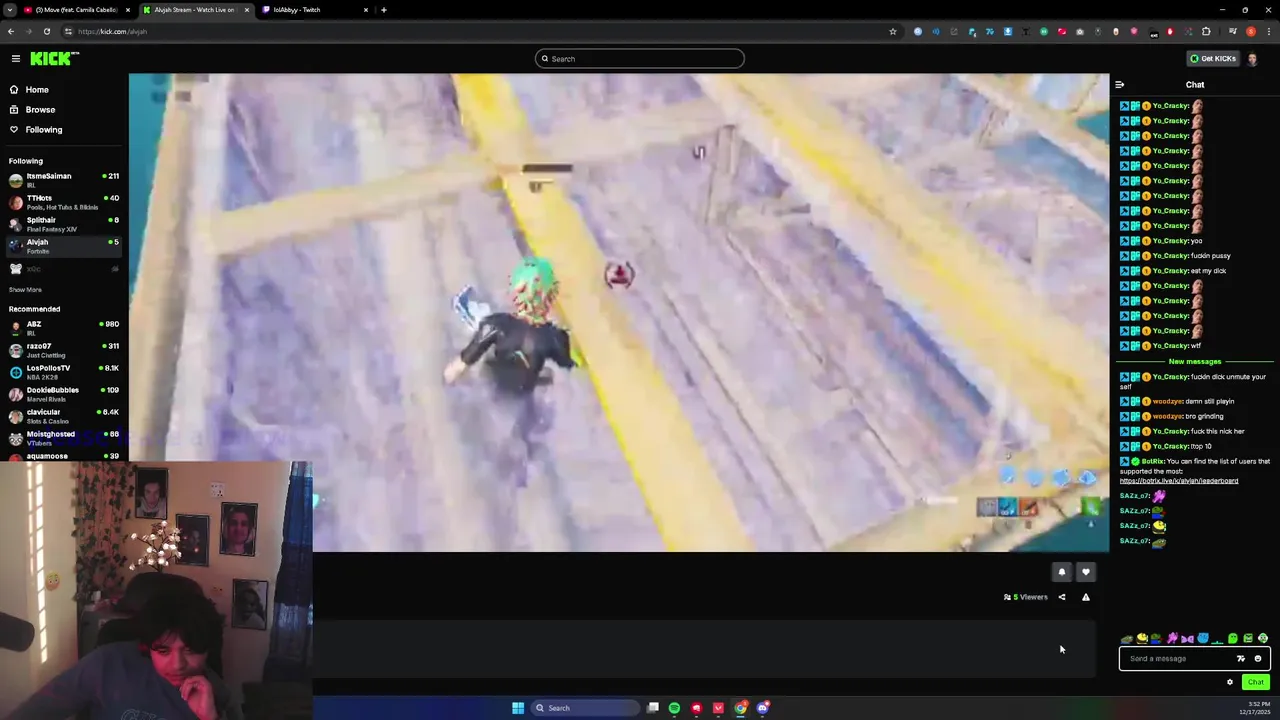Open LosPollosTV recommended channel
Image resolution: width=1280 pixels, height=720 pixels.
point(64,372)
